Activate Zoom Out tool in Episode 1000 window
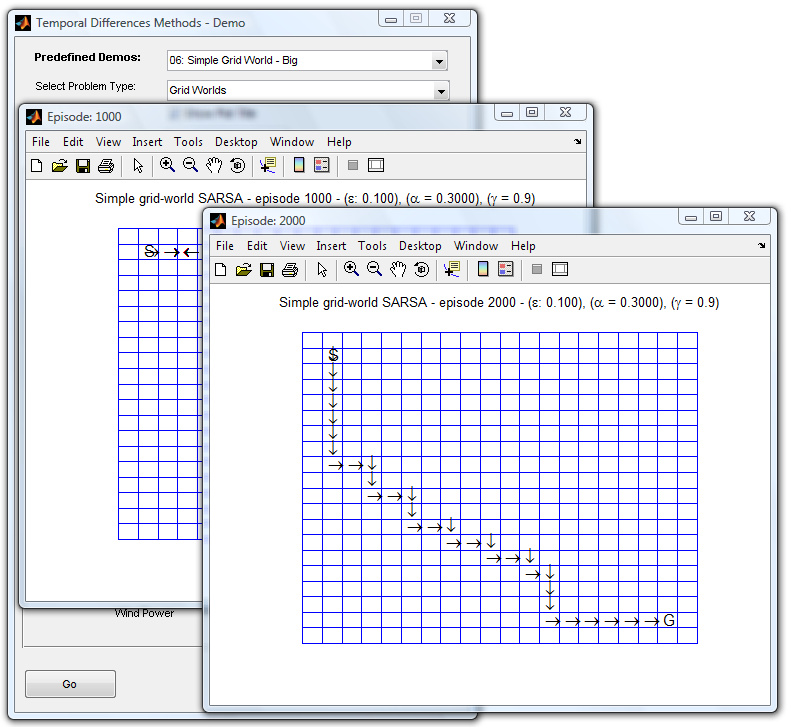 point(190,165)
